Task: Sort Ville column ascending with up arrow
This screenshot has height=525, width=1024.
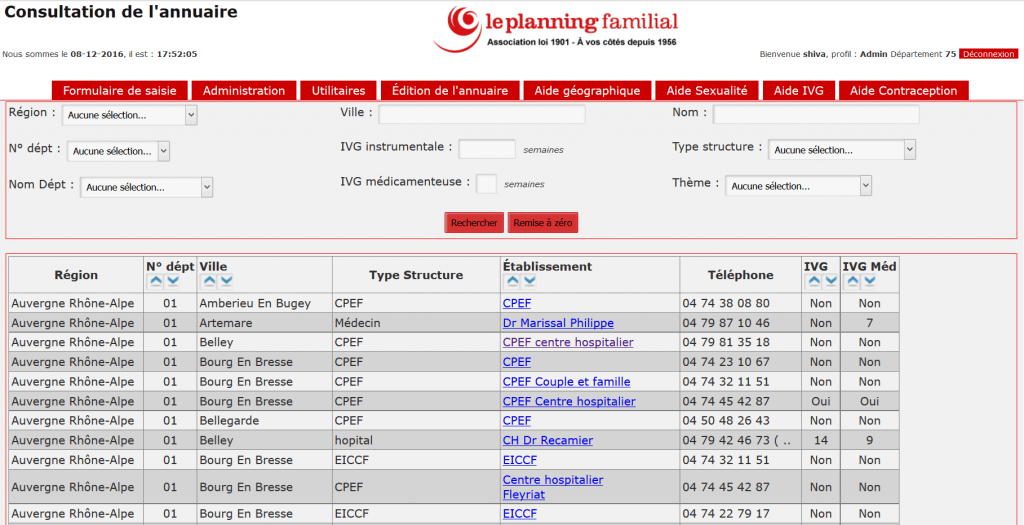Action: coord(209,282)
